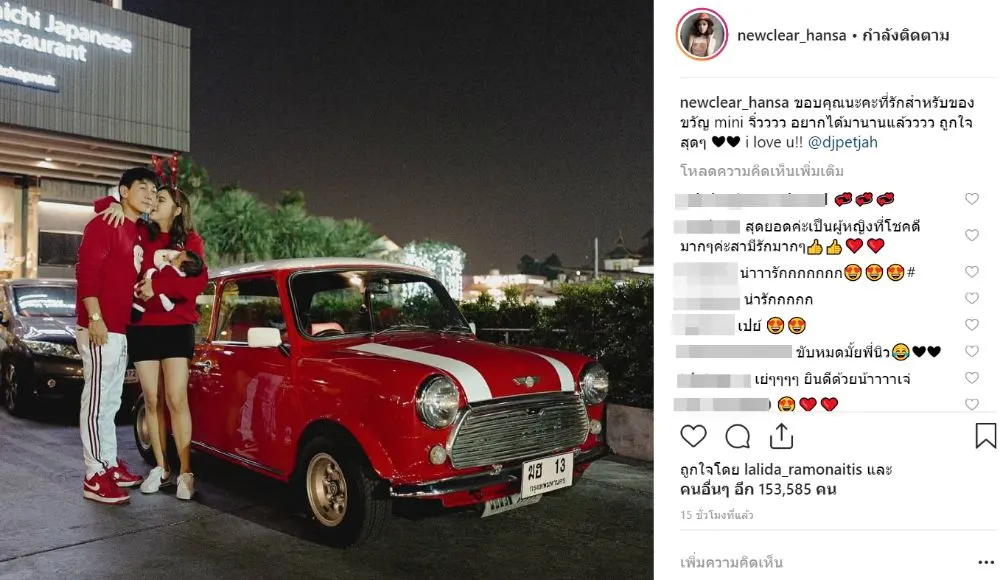Like the น่ารักกกกก comment heart
Viewport: 1000px width, 580px height.
pos(971,298)
